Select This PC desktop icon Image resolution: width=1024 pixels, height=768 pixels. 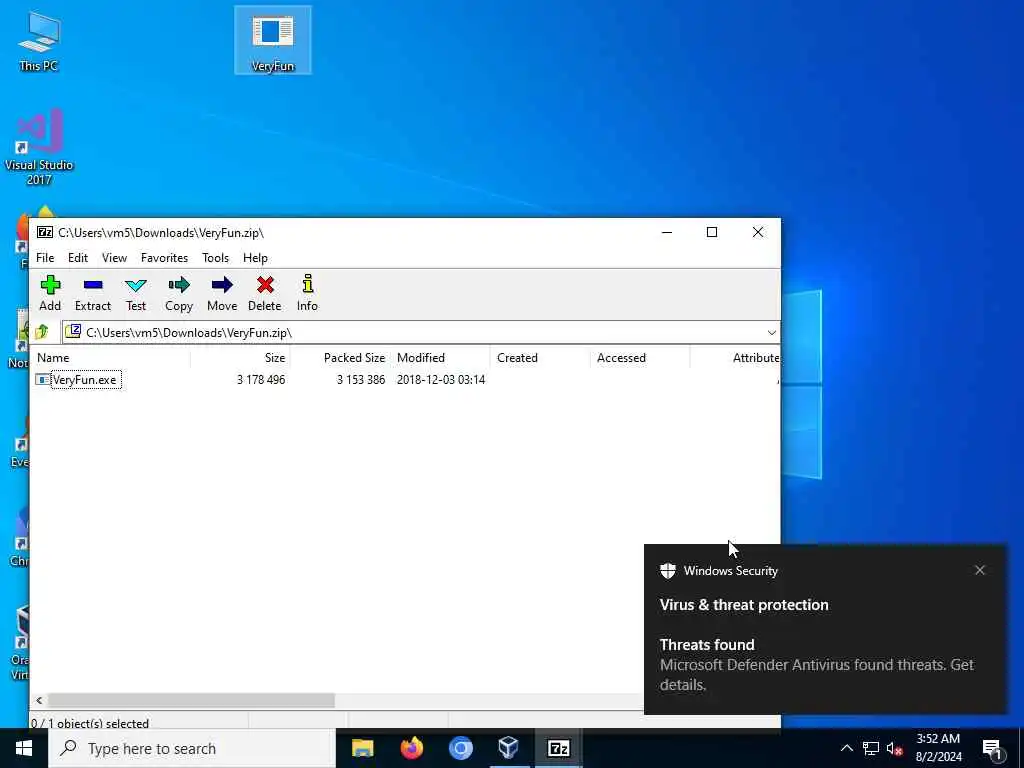39,40
